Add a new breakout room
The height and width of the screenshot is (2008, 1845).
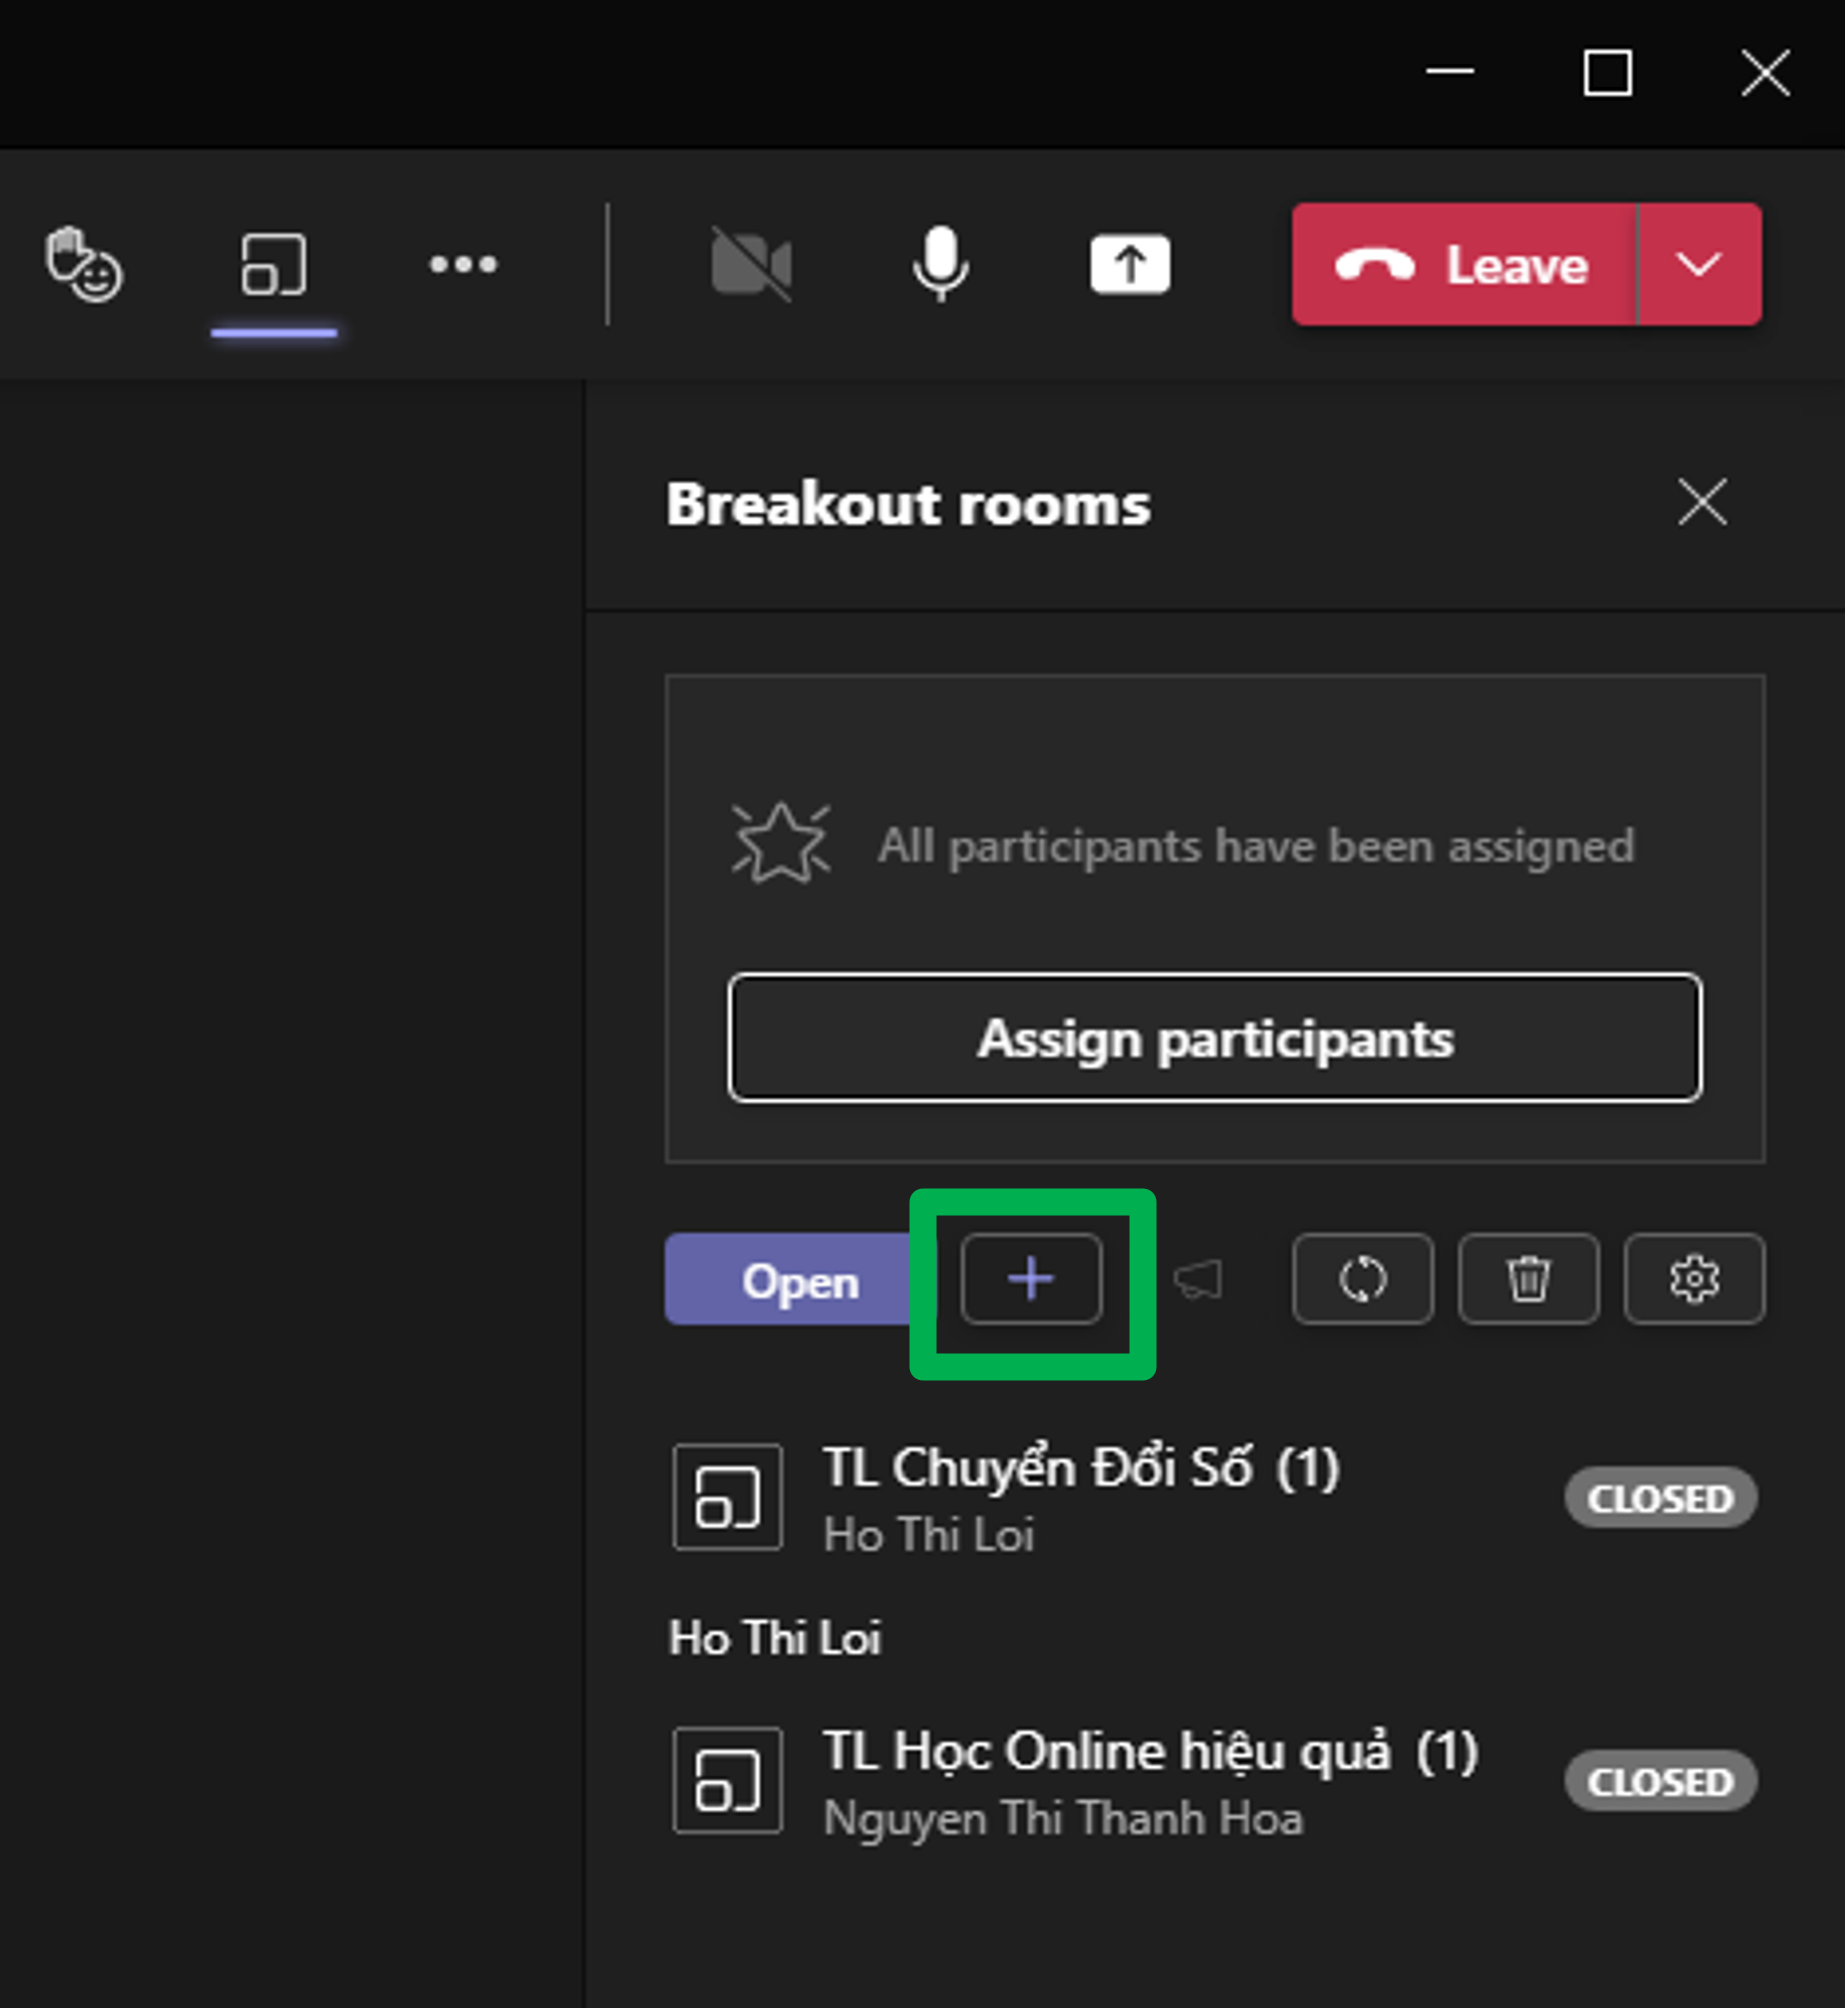tap(1031, 1279)
